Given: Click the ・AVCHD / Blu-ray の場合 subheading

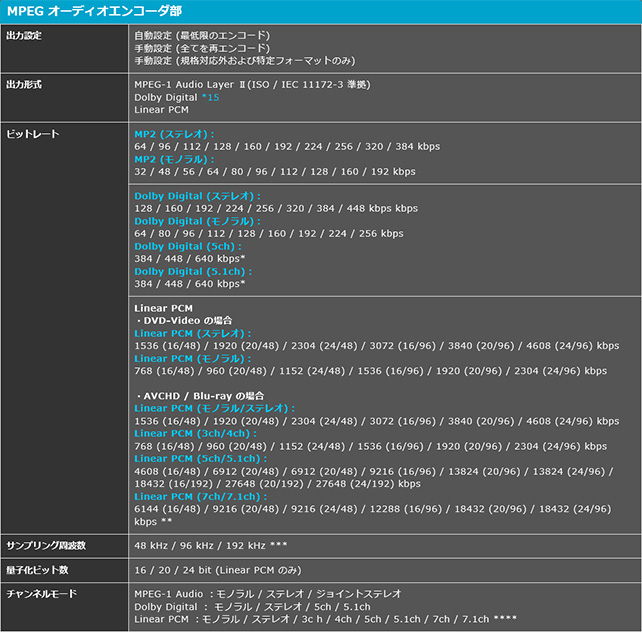Looking at the screenshot, I should [x=202, y=396].
